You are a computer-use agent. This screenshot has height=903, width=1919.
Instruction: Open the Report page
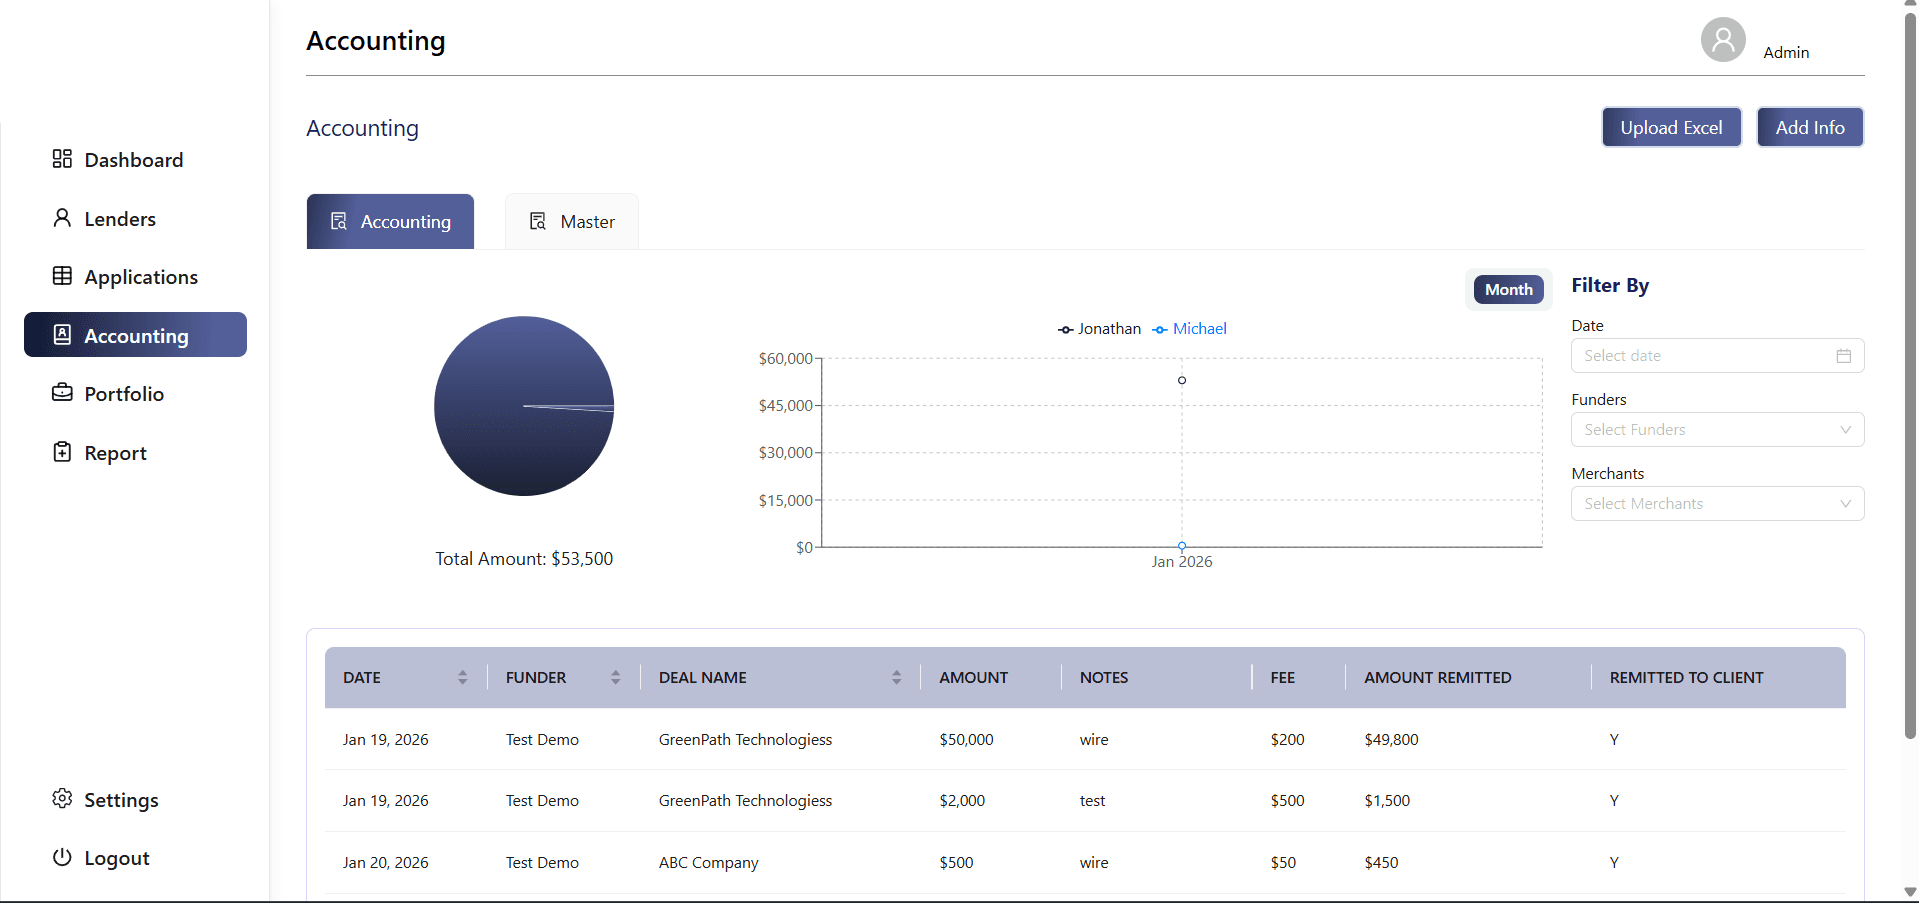(x=135, y=453)
